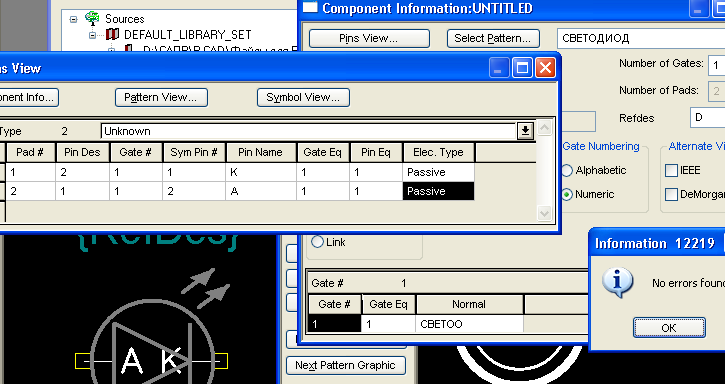
Task: Select the Passive cell in pin K row
Action: (x=438, y=173)
